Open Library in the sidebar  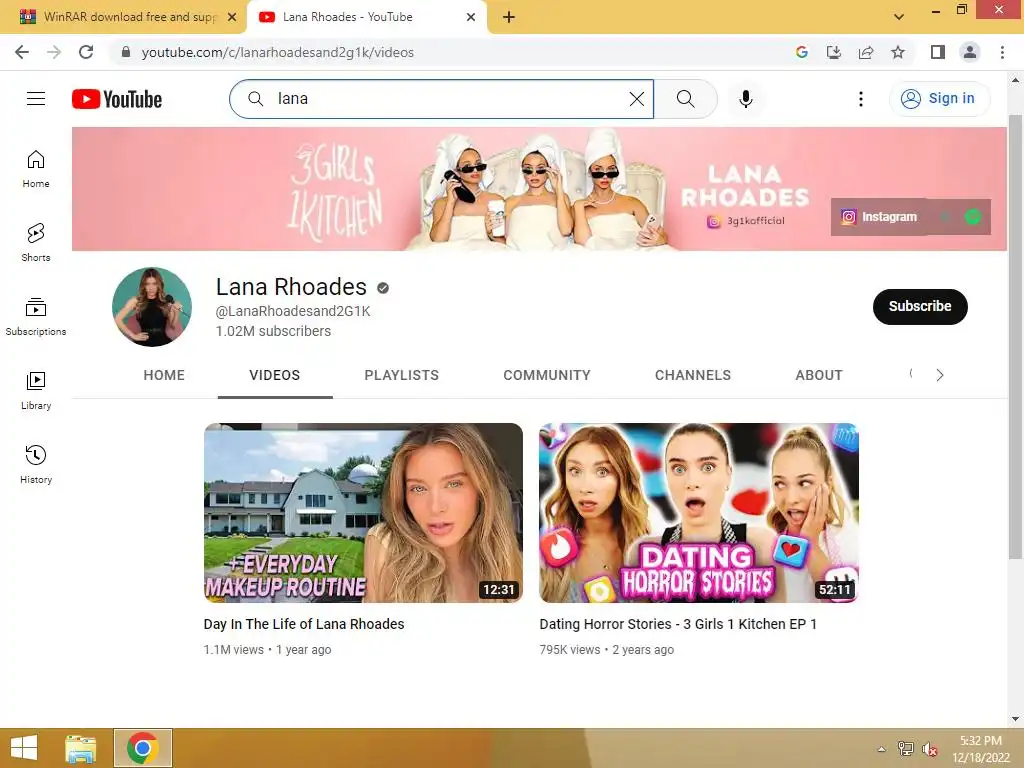coord(36,391)
